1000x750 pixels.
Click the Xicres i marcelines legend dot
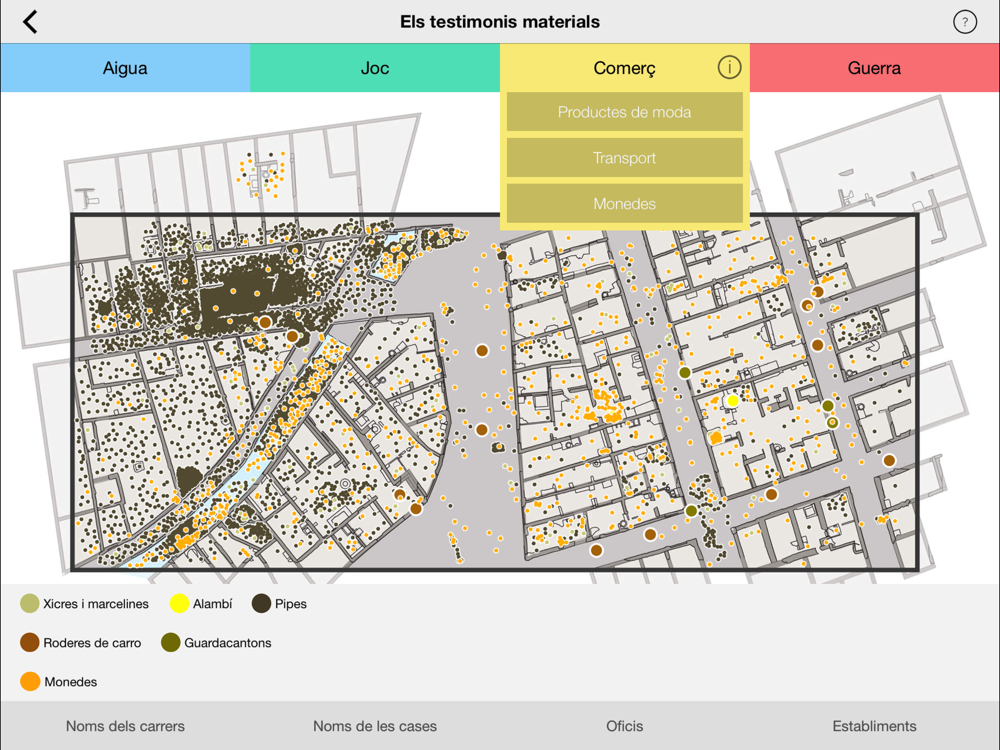tap(29, 603)
